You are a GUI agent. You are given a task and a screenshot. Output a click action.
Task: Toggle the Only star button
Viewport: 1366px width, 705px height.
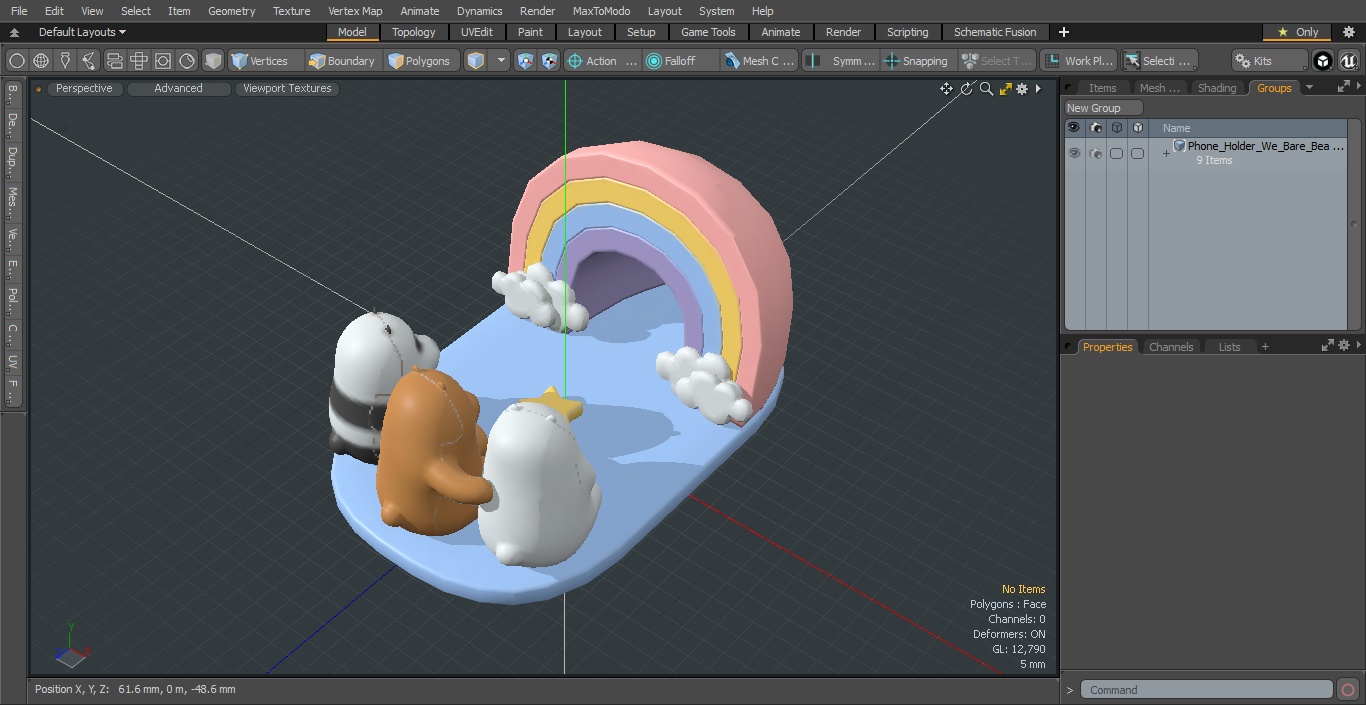coord(1297,32)
